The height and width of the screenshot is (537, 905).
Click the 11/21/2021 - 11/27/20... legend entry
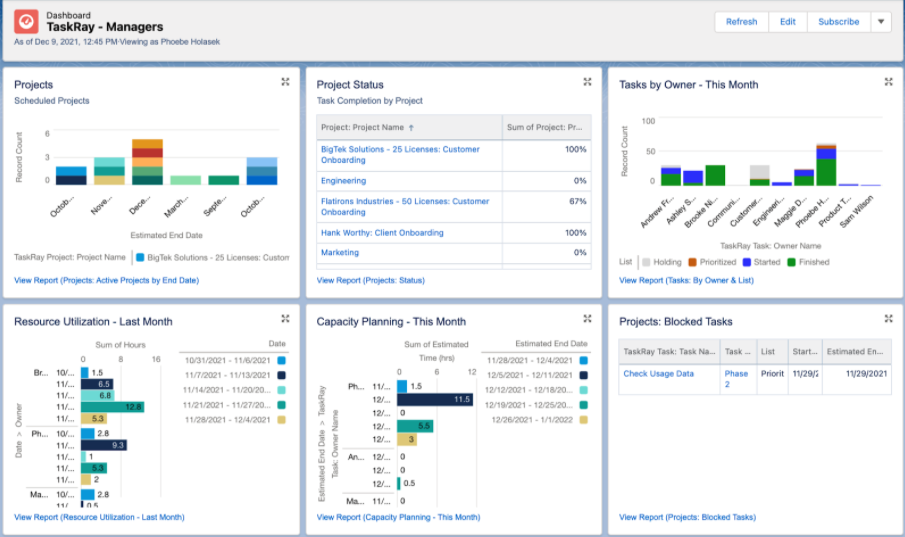[x=234, y=405]
